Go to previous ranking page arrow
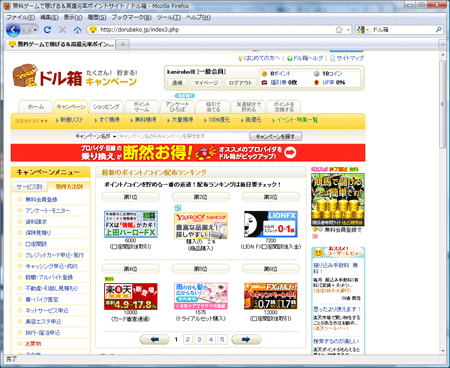 154,340
